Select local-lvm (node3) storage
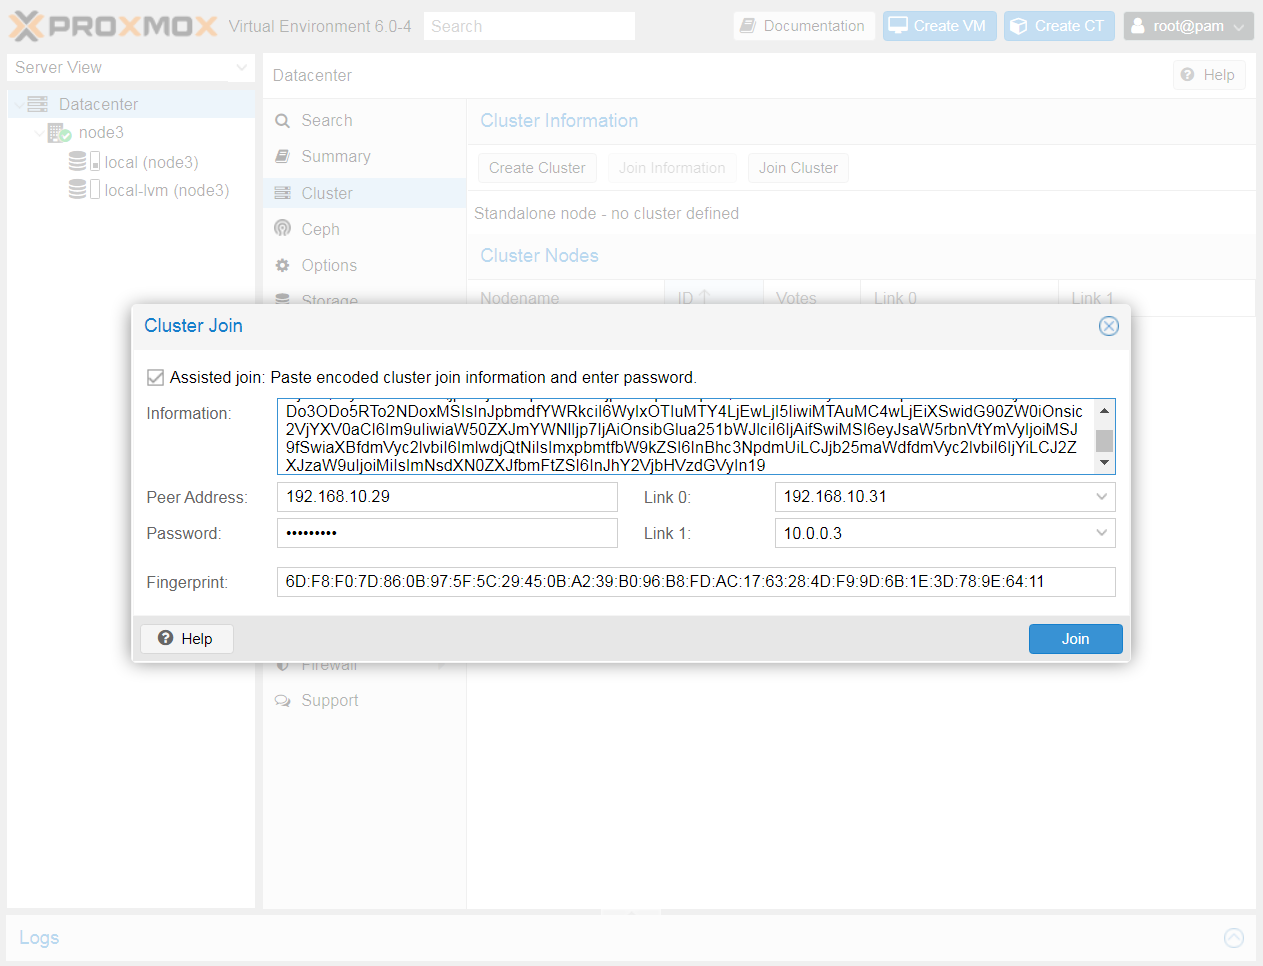 167,190
